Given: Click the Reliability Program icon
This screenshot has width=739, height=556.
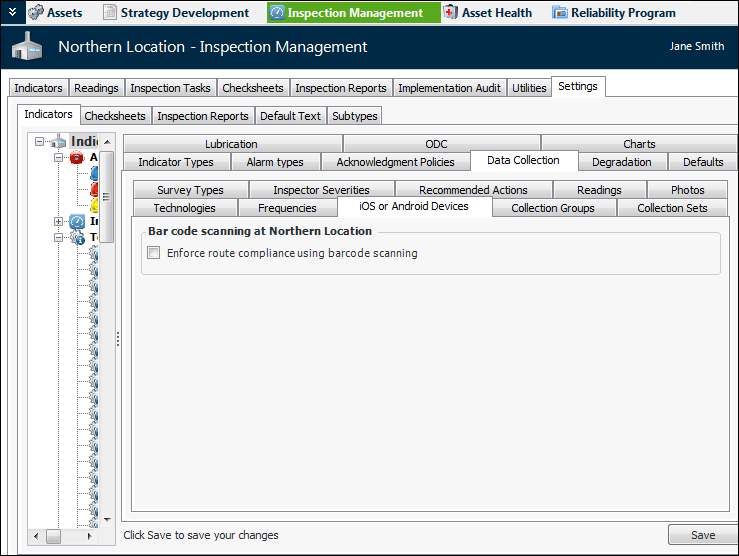Looking at the screenshot, I should click(x=560, y=13).
